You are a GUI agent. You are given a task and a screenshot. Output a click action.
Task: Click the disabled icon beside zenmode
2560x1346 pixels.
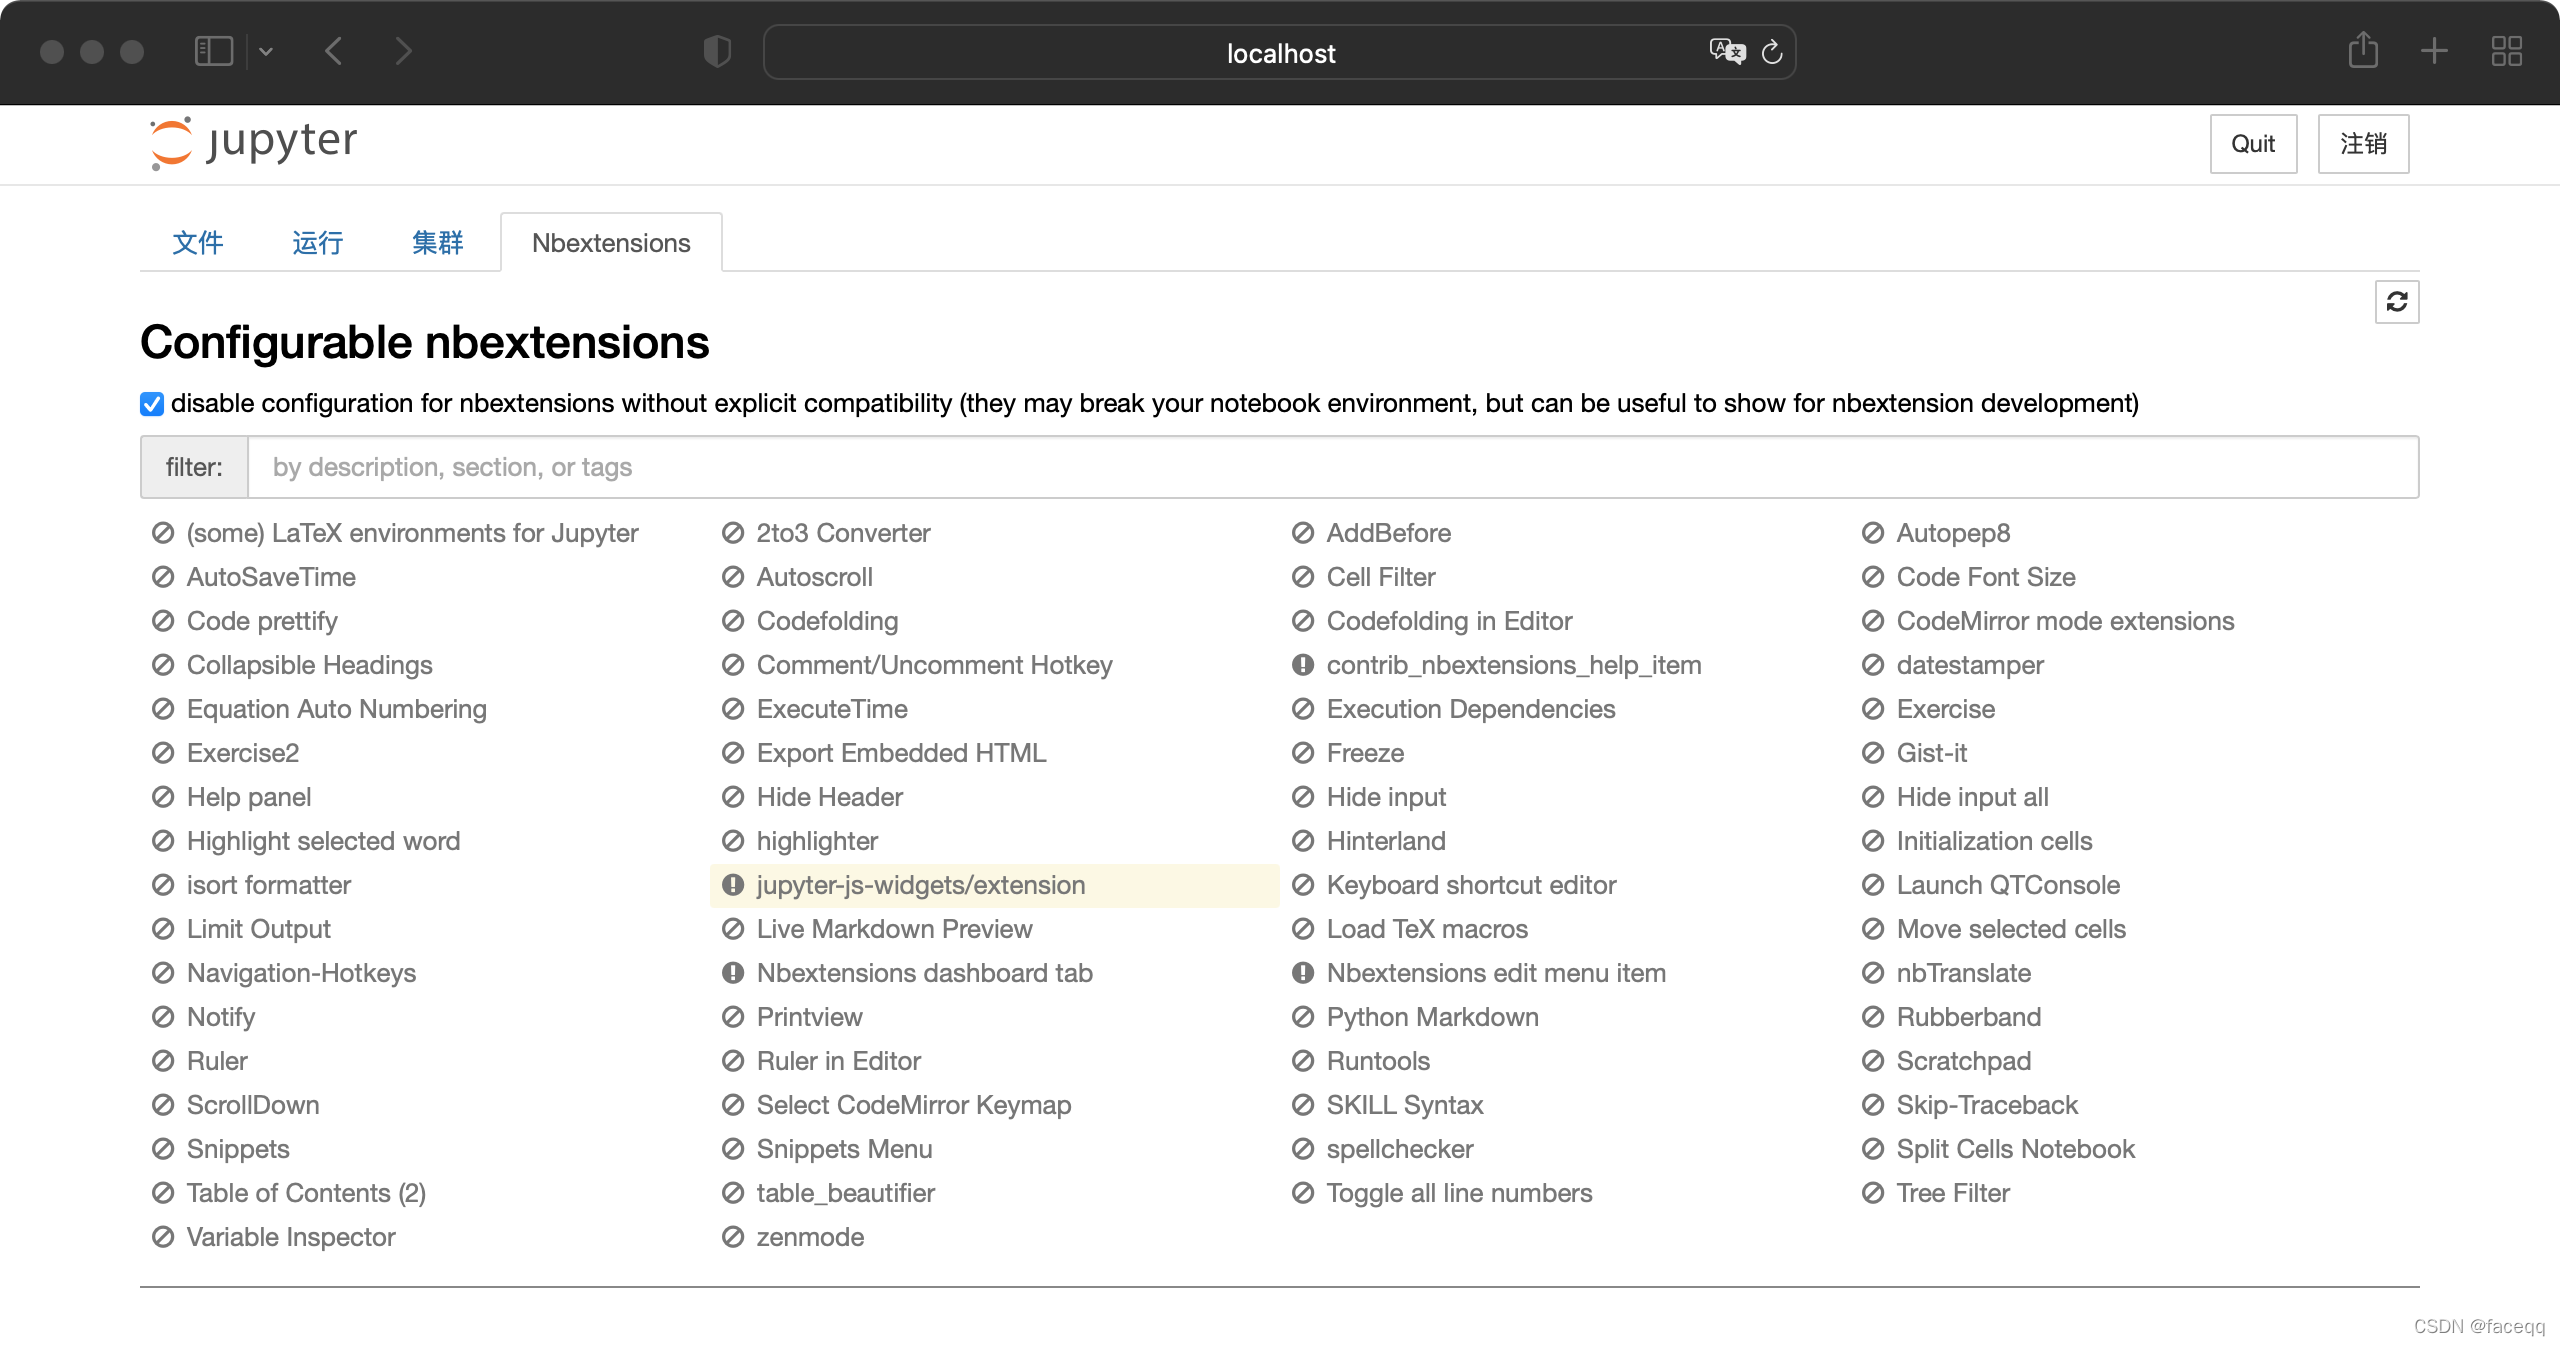733,1237
